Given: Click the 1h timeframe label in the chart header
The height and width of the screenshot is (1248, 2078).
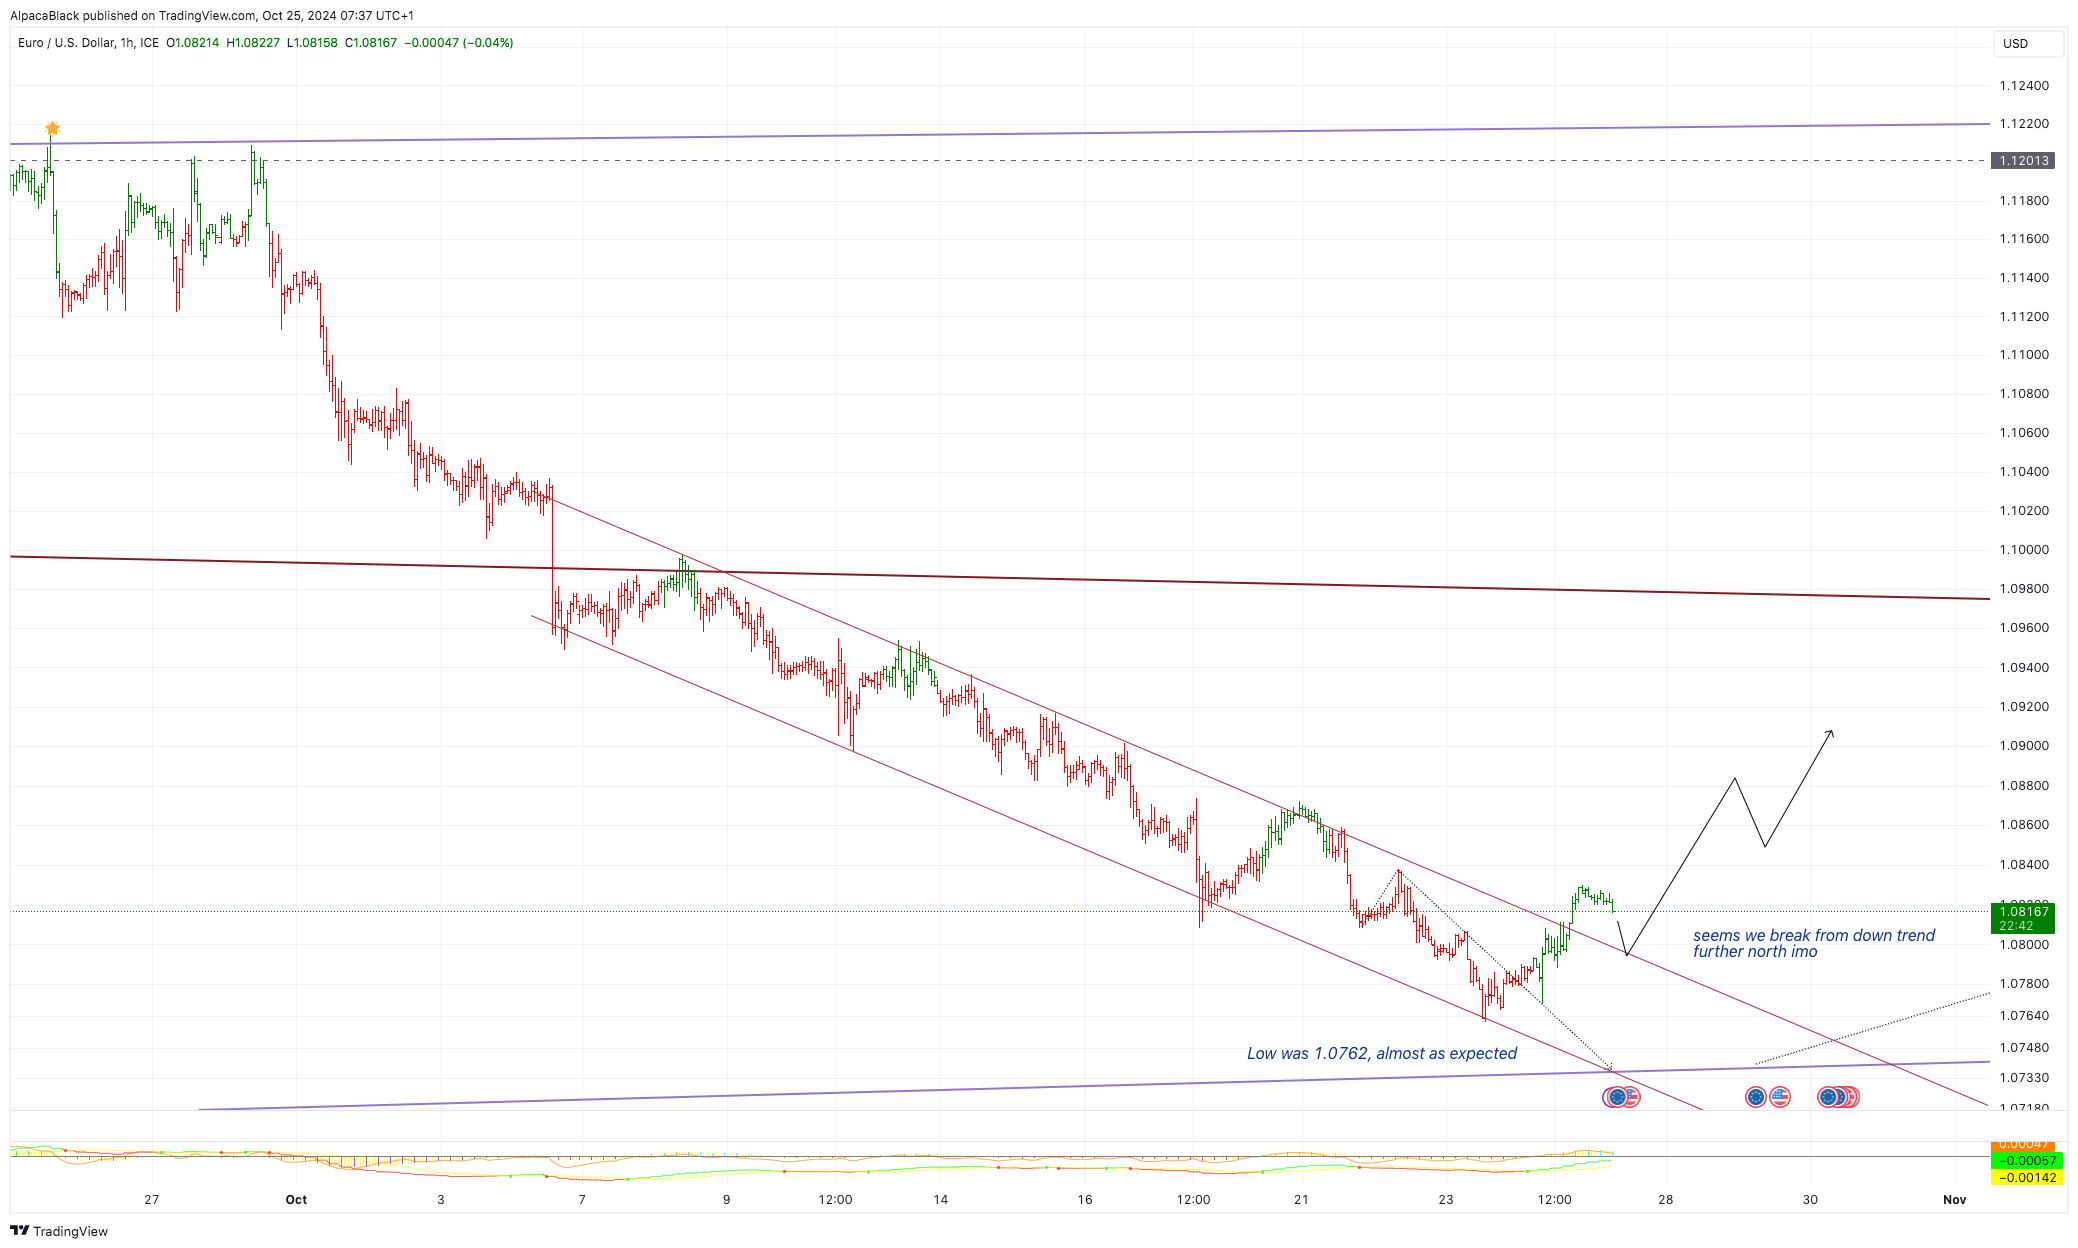Looking at the screenshot, I should [126, 43].
